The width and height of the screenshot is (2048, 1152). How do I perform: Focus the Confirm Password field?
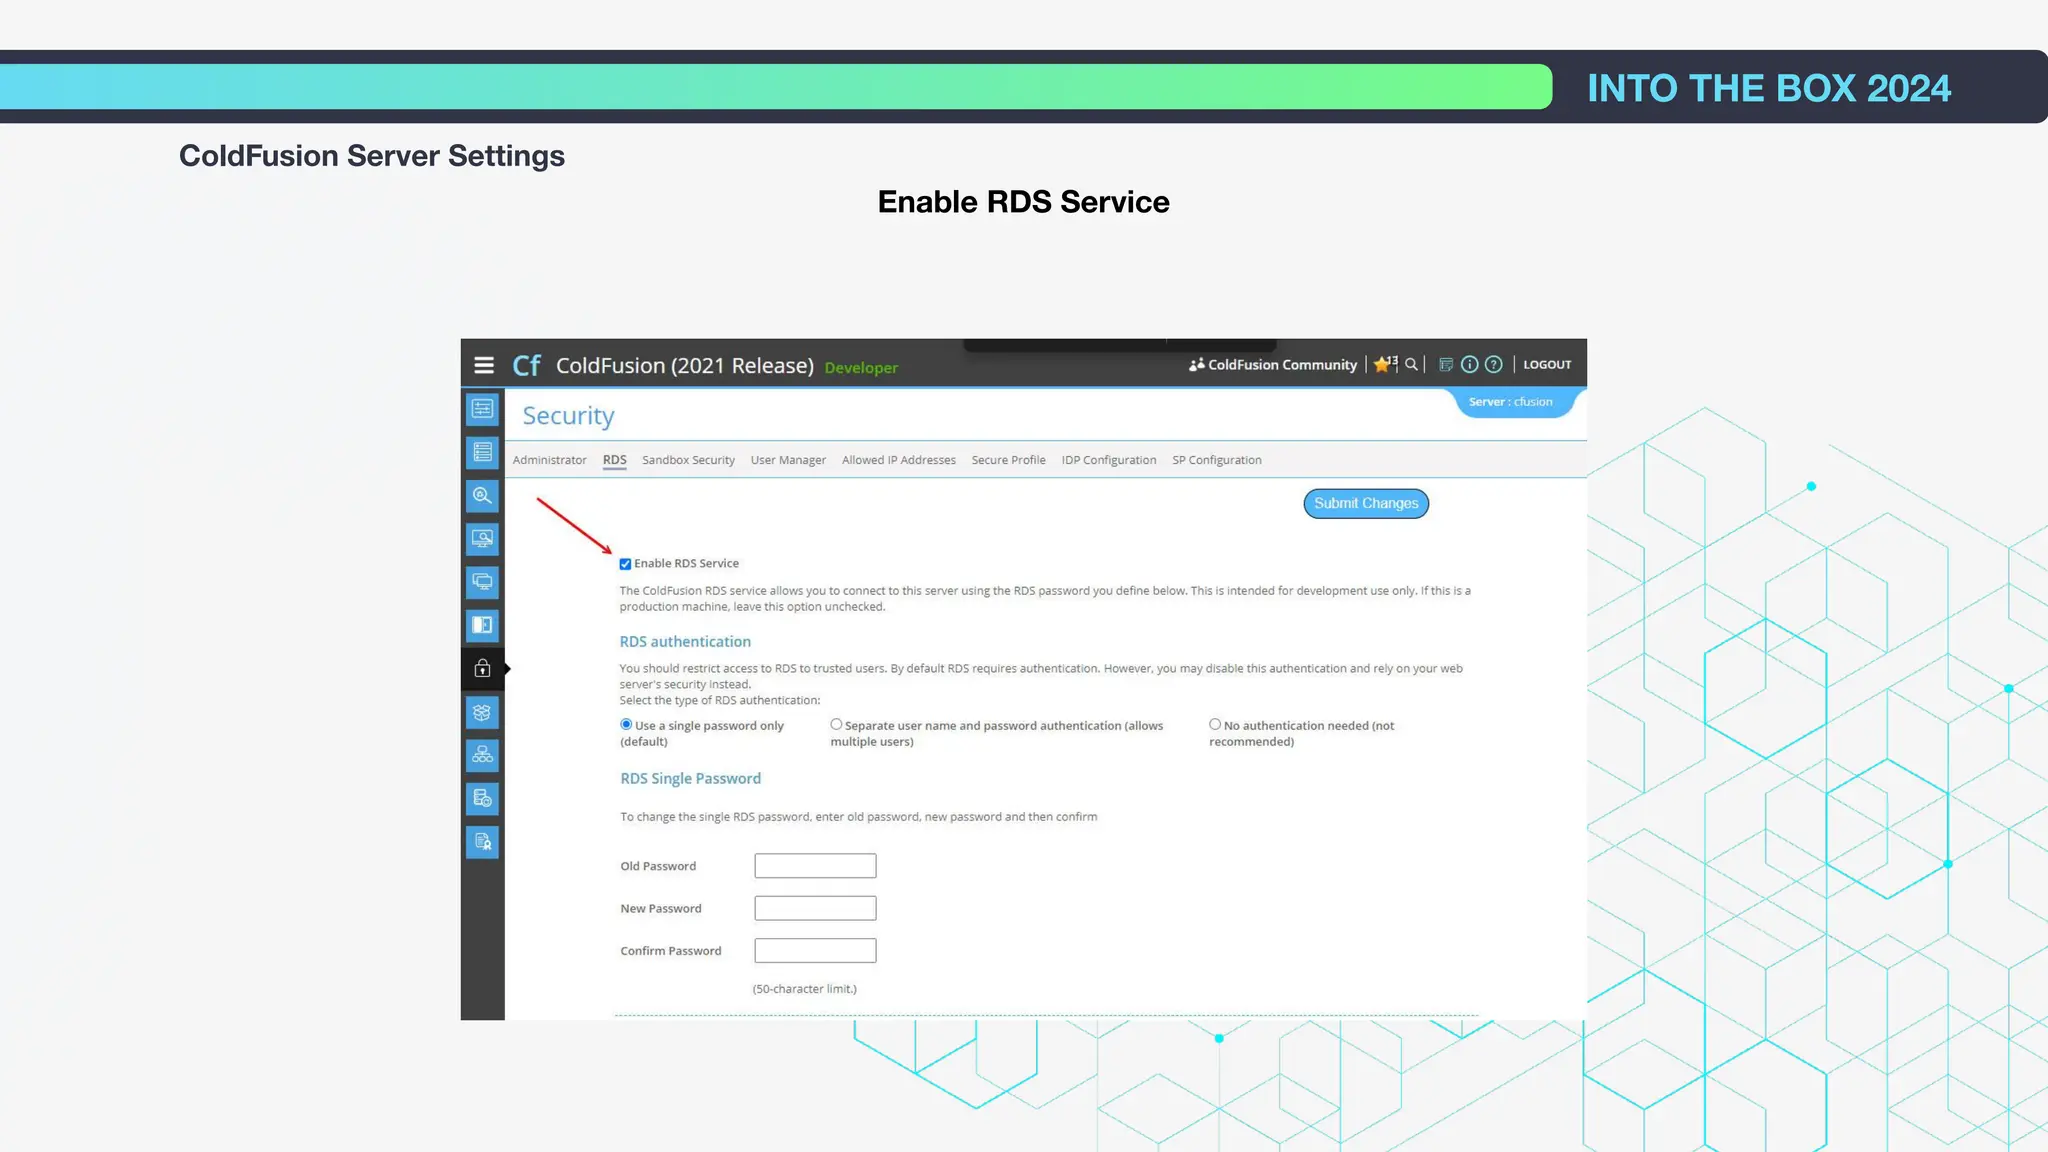pyautogui.click(x=815, y=950)
